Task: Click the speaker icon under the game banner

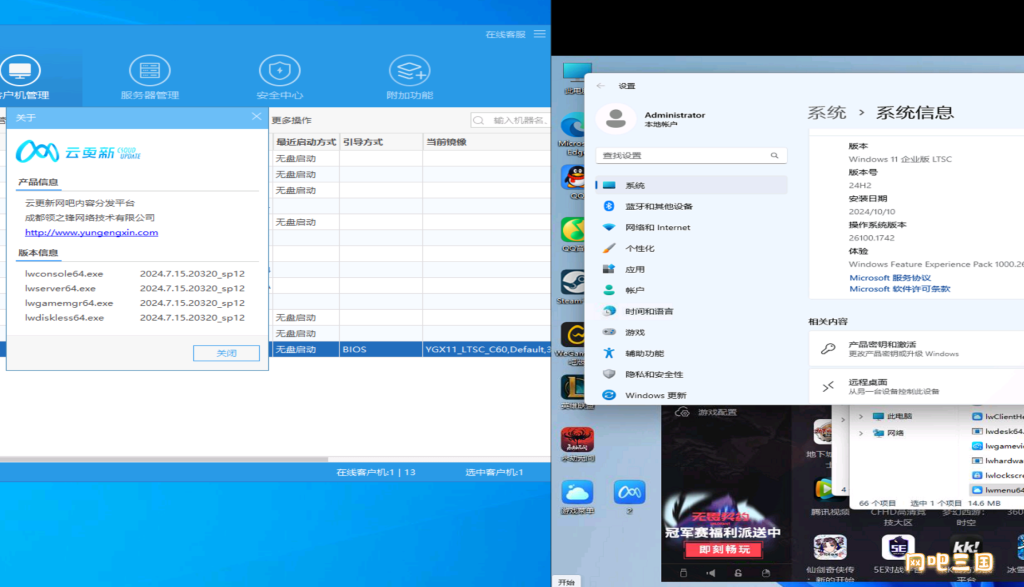Action: point(711,573)
